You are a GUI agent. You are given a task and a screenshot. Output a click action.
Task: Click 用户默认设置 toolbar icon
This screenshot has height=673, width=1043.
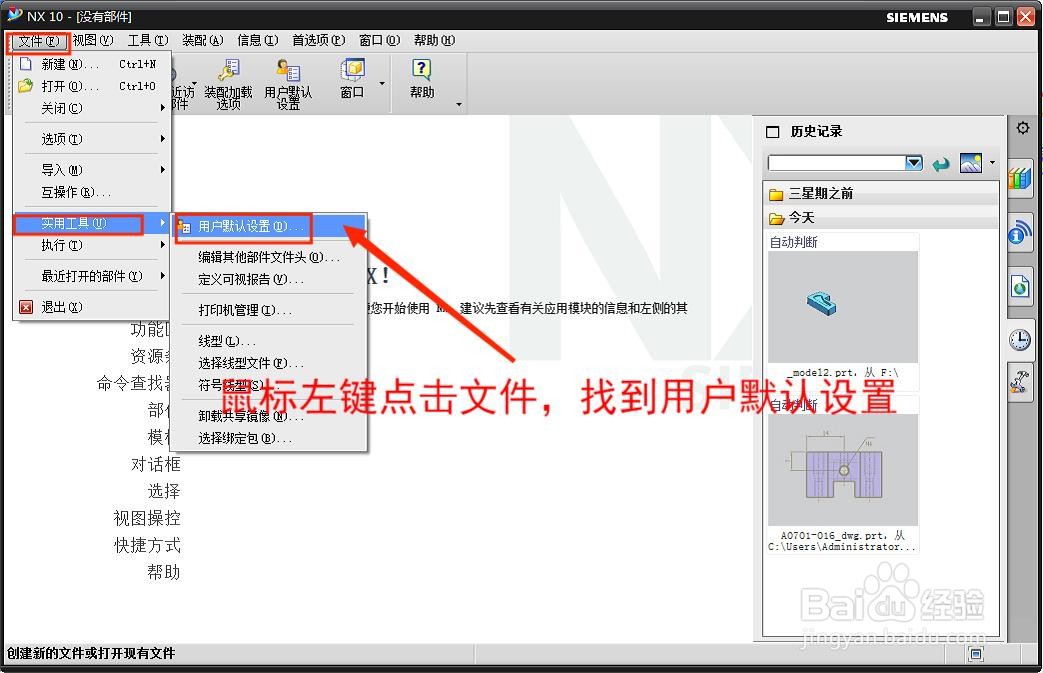[288, 83]
